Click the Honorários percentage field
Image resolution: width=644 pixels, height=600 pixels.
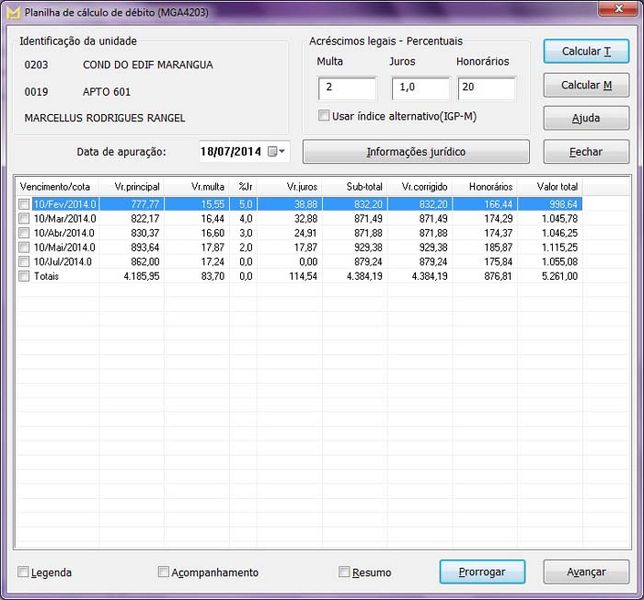[x=486, y=89]
